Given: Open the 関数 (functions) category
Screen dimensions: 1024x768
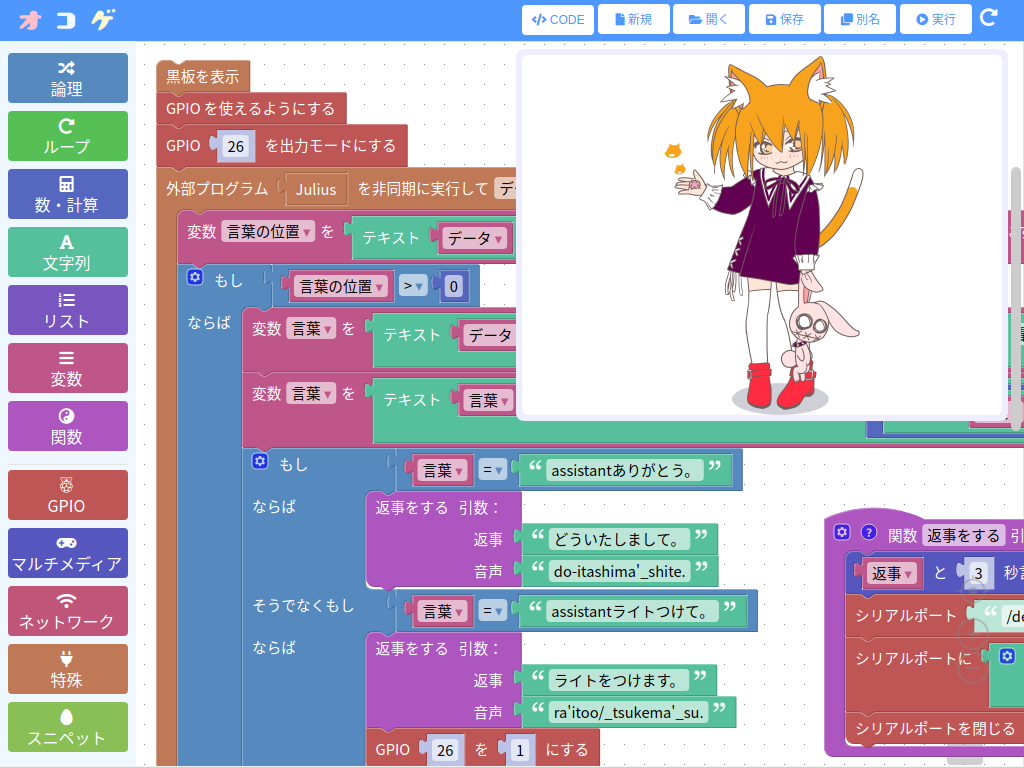Looking at the screenshot, I should (68, 426).
